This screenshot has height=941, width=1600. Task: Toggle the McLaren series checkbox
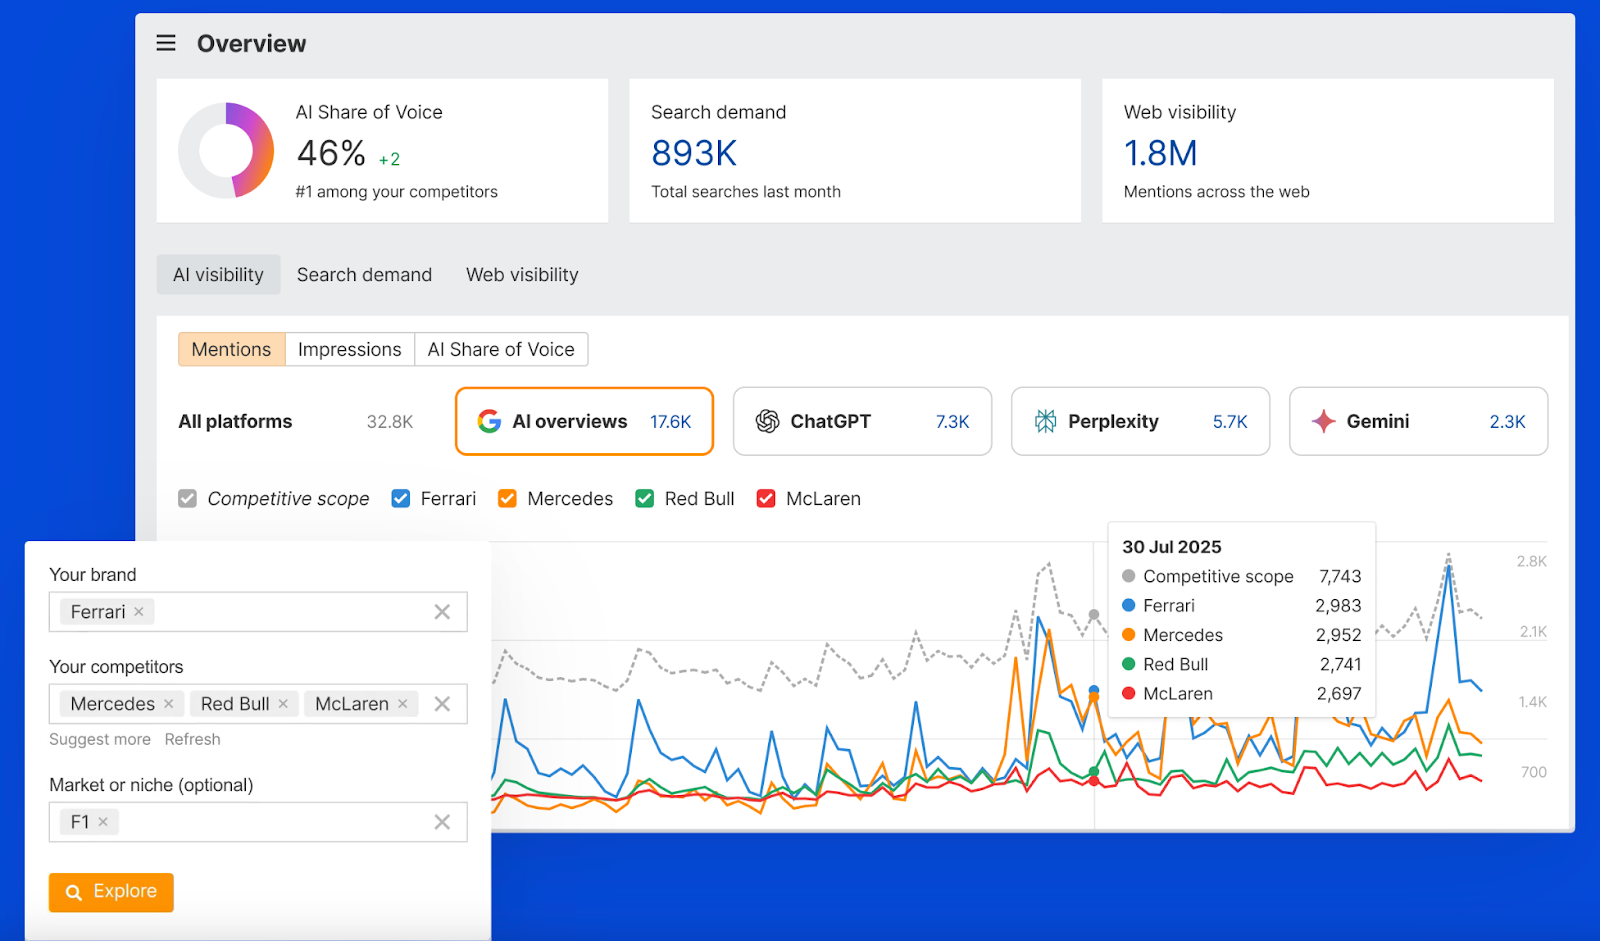tap(766, 499)
